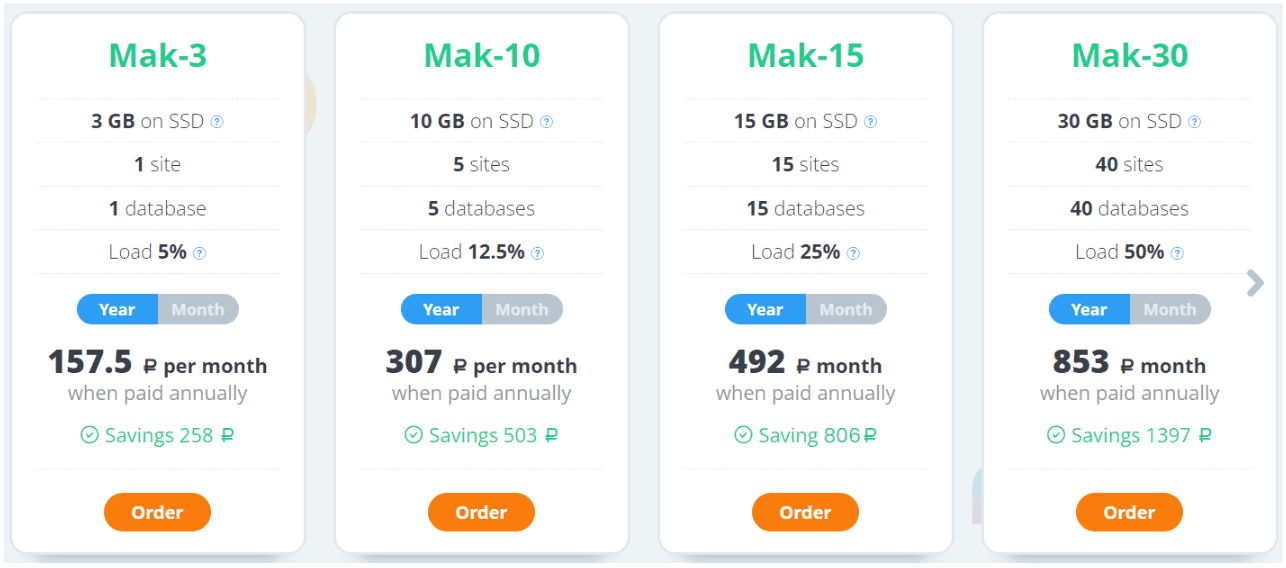Click the SSD help icon on Mak-30
The width and height of the screenshot is (1286, 568).
(1194, 122)
